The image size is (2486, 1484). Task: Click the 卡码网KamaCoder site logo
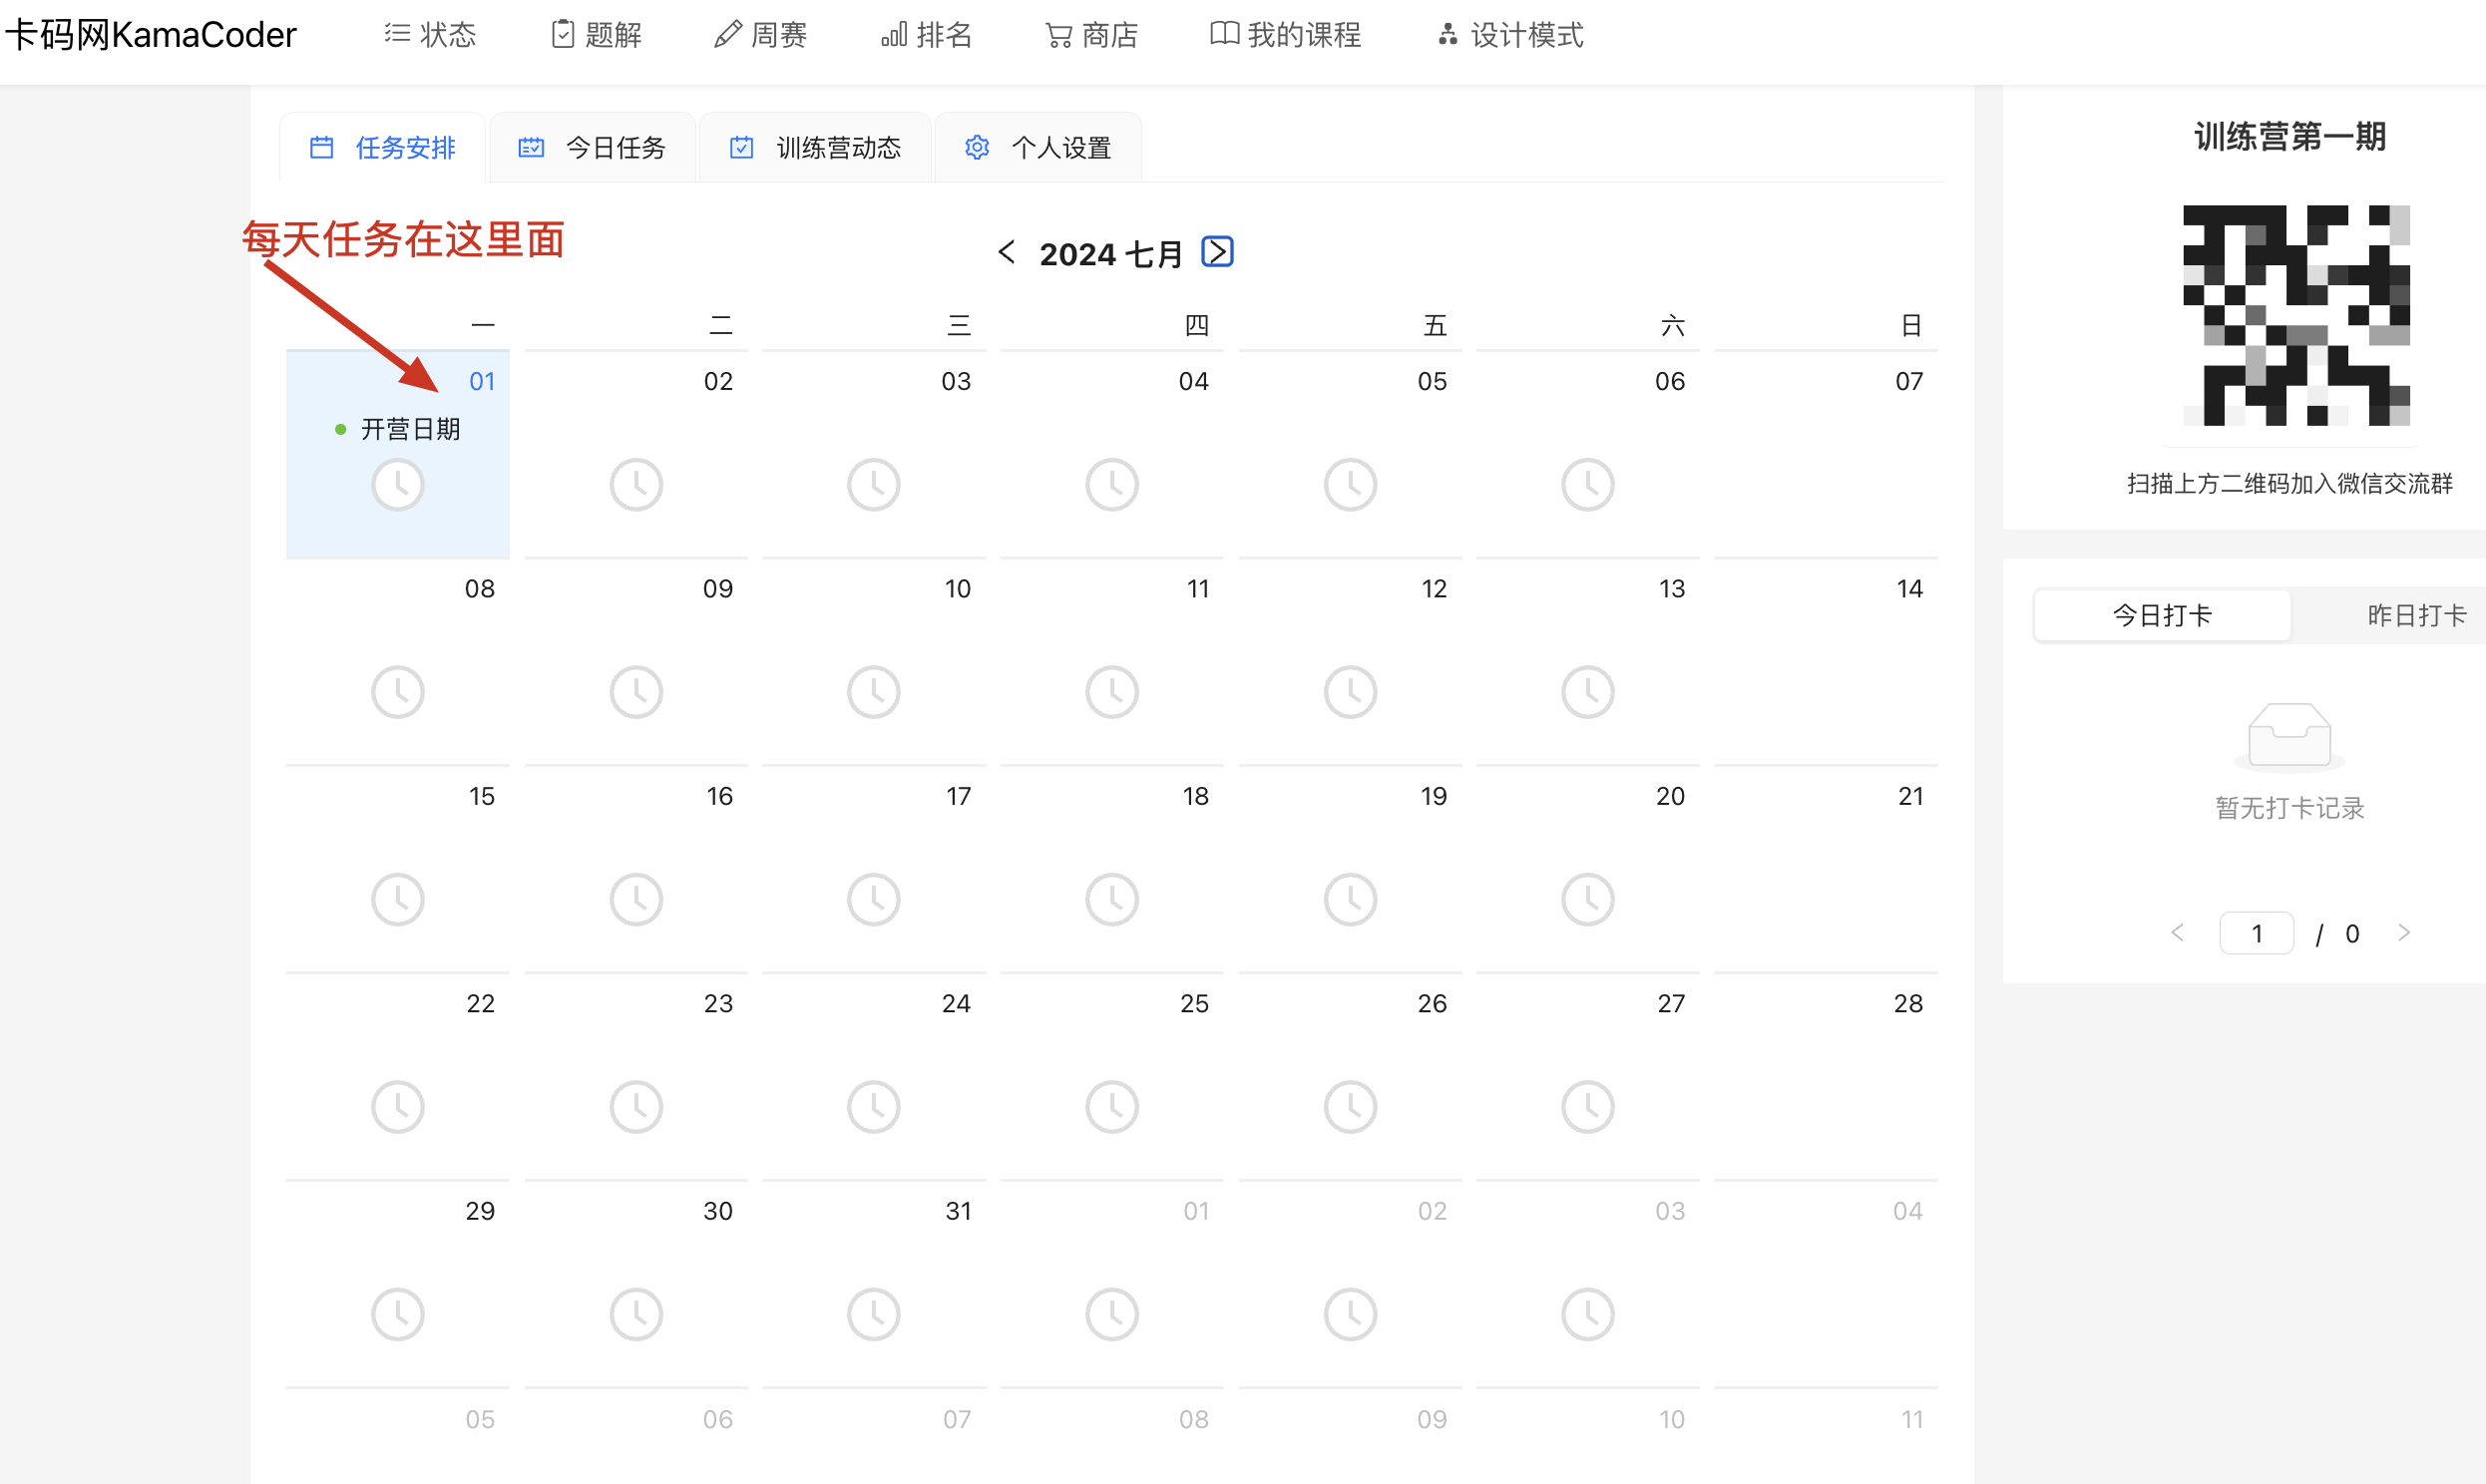point(151,35)
